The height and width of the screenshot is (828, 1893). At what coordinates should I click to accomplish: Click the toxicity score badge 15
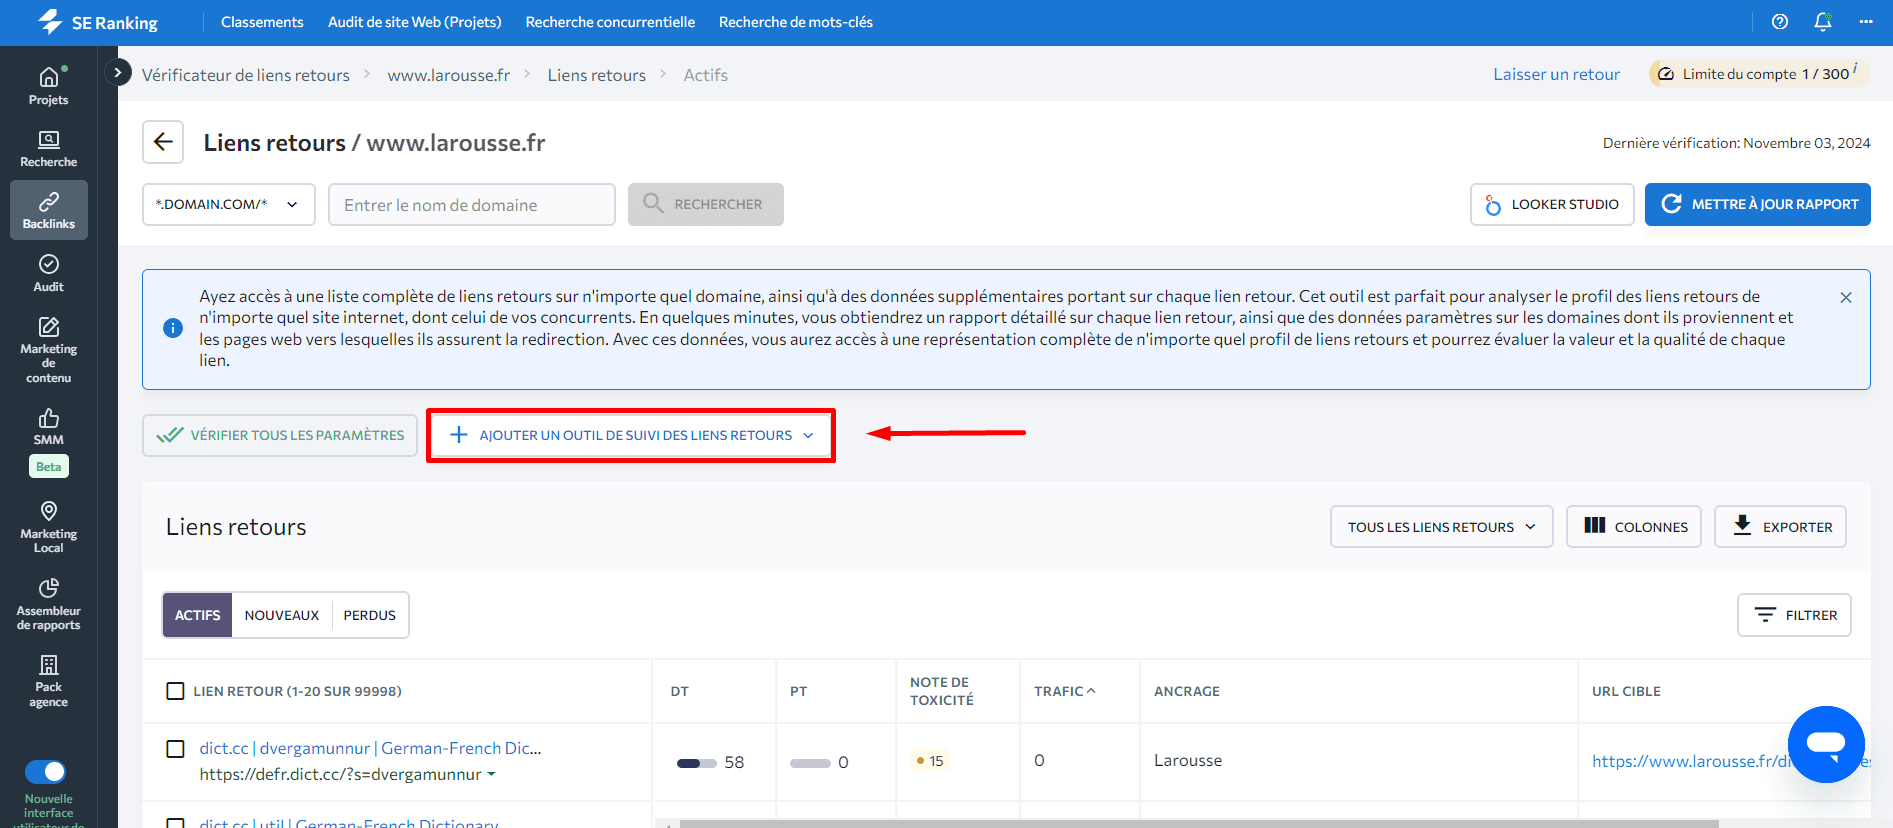(x=930, y=761)
